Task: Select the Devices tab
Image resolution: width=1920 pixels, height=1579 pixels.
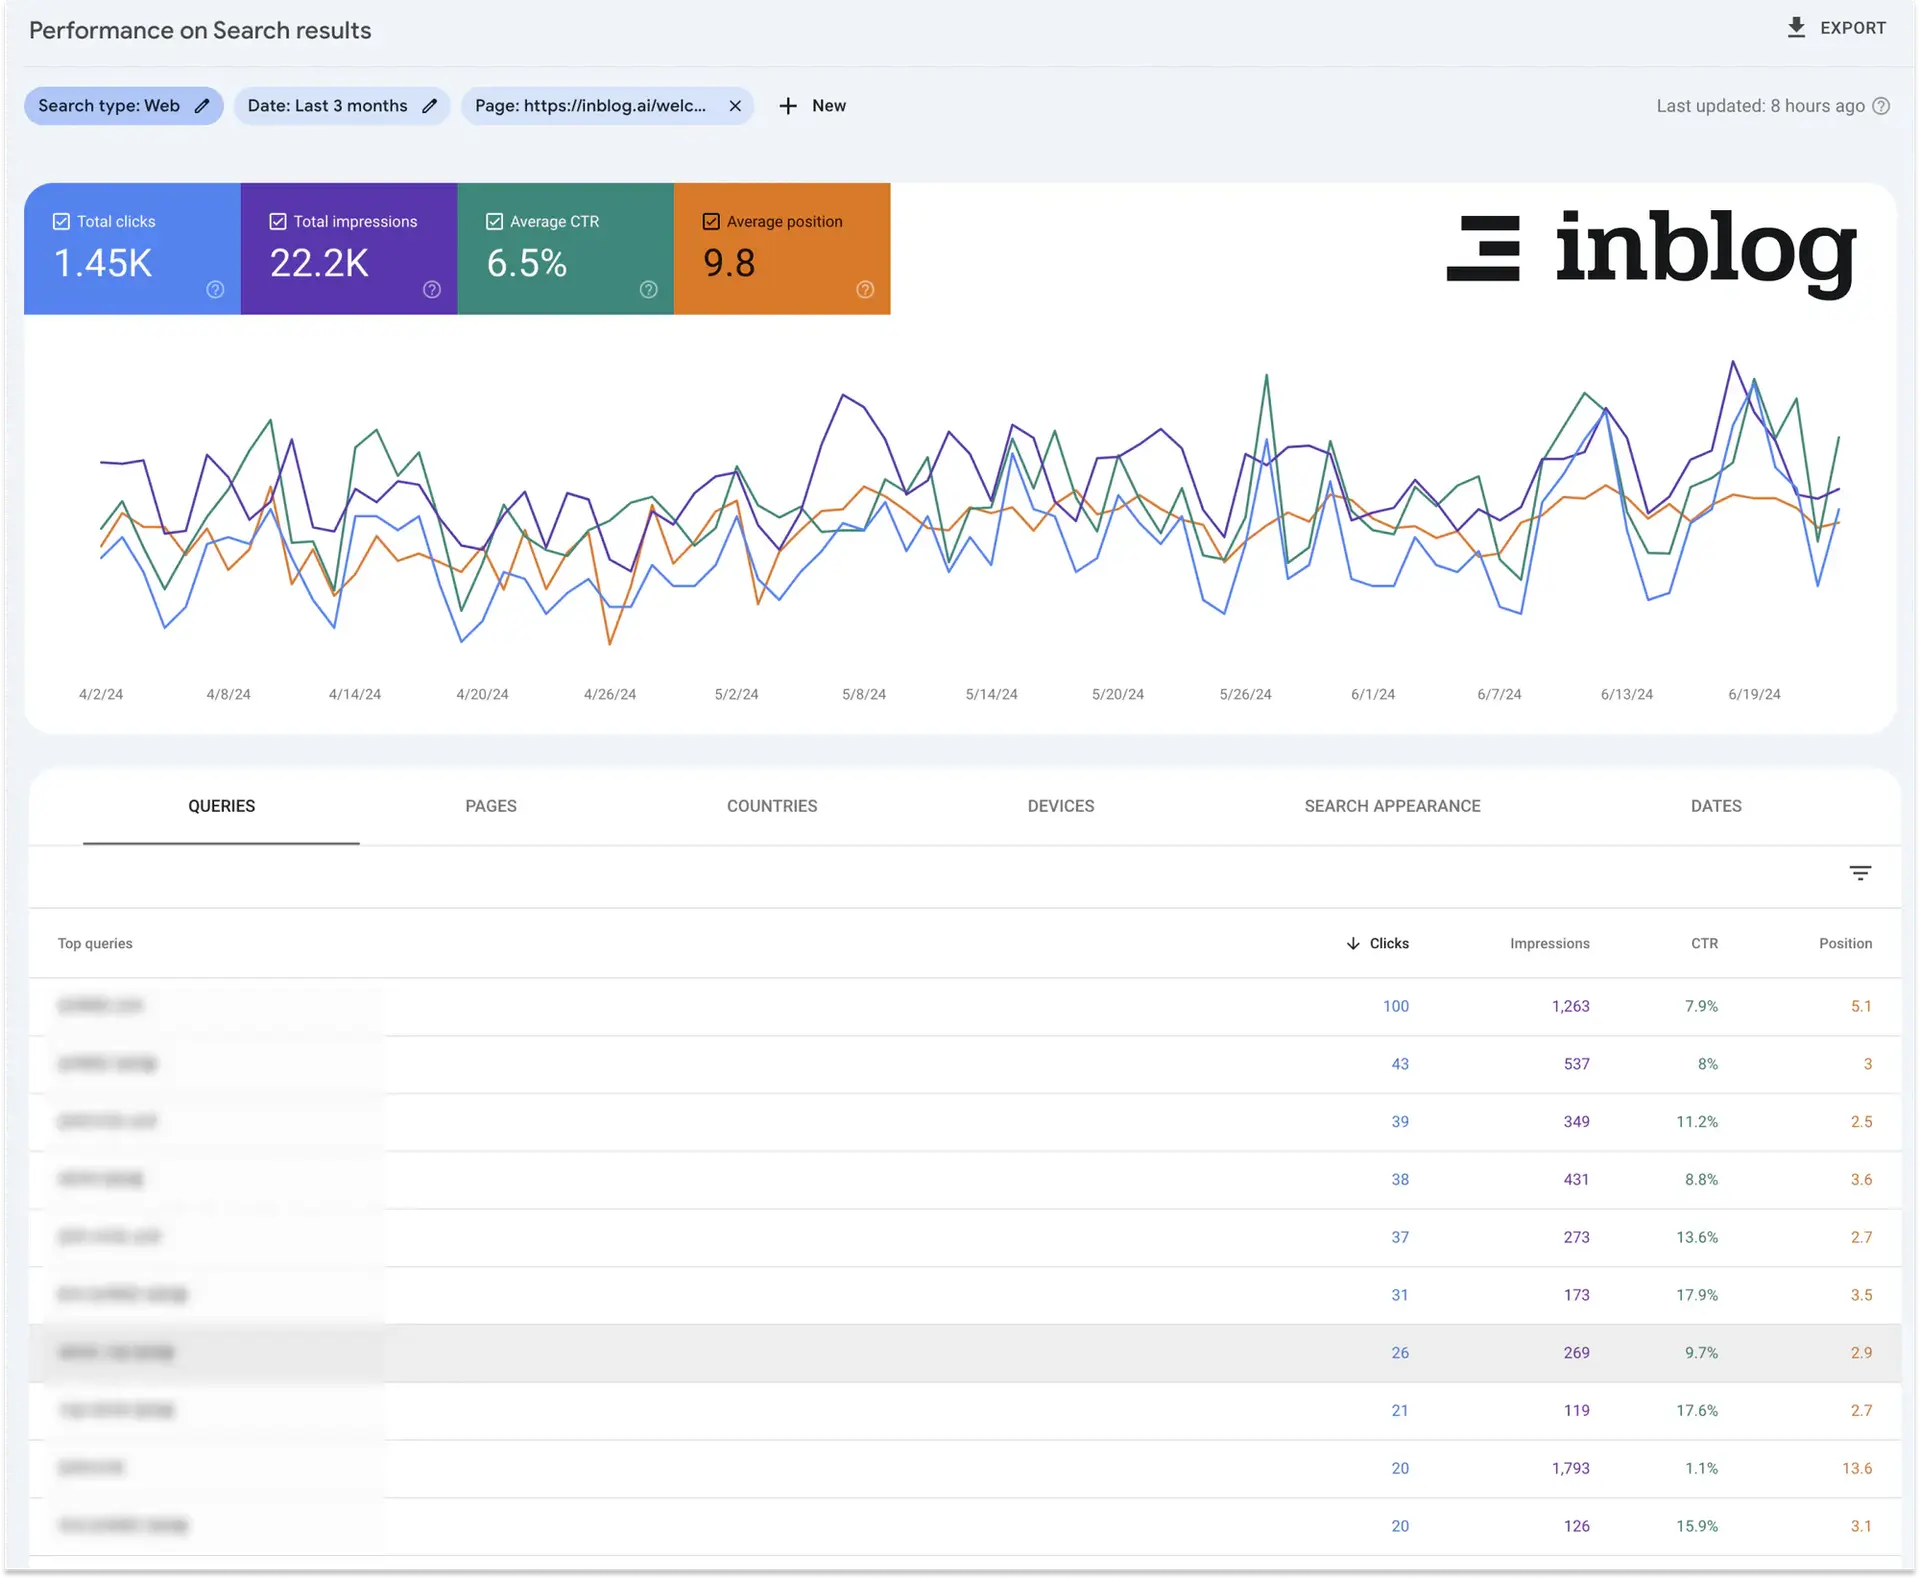Action: pyautogui.click(x=1060, y=805)
